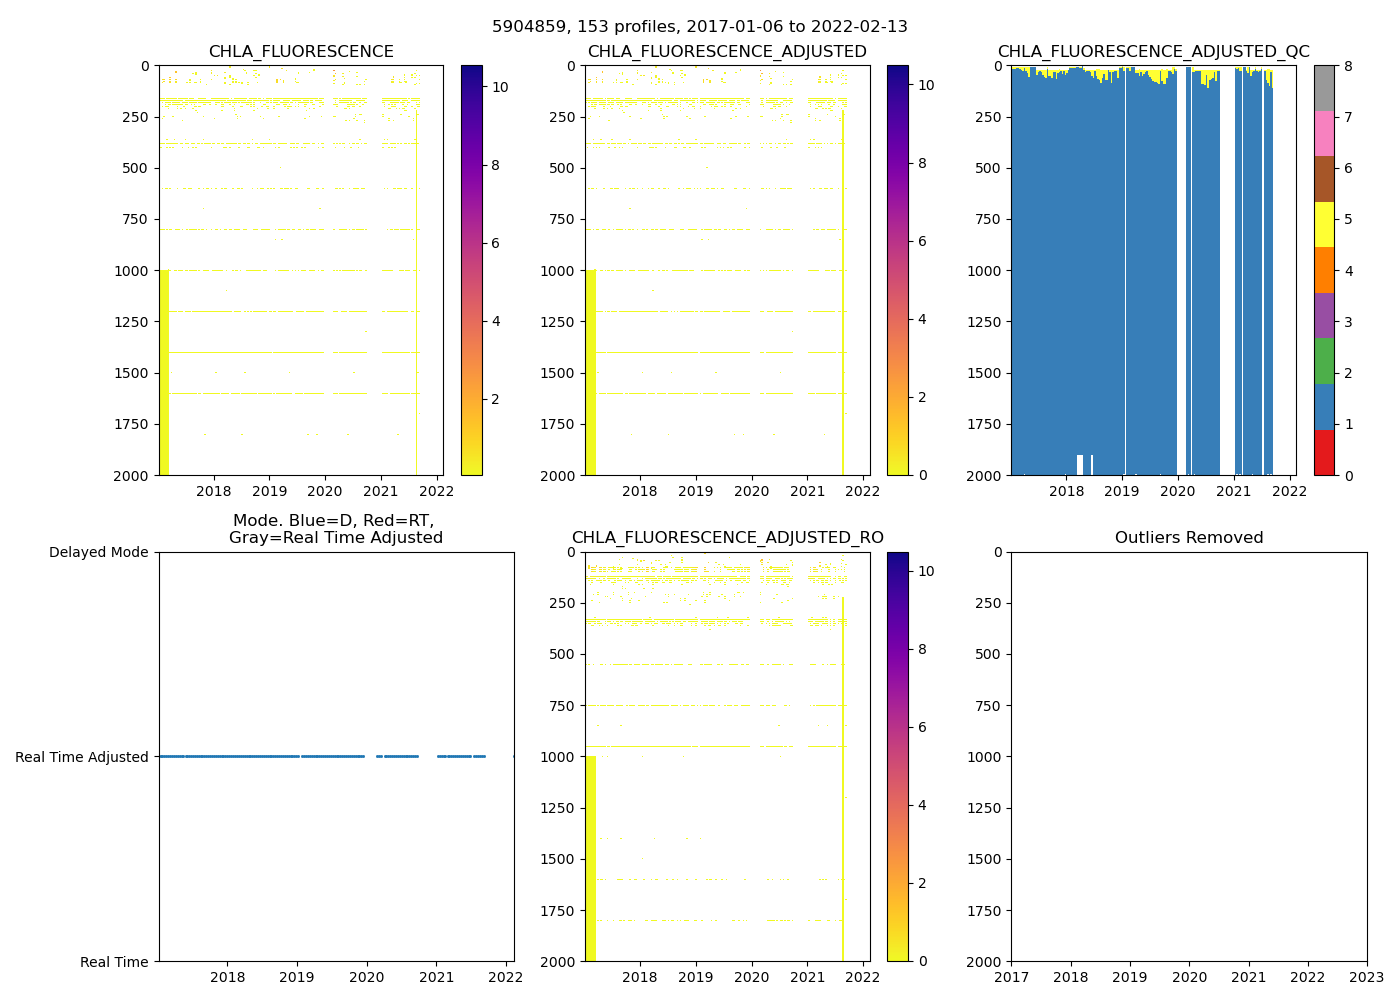This screenshot has height=1000, width=1400.
Task: Select the Real Time Adjusted axis label
Action: (x=82, y=757)
